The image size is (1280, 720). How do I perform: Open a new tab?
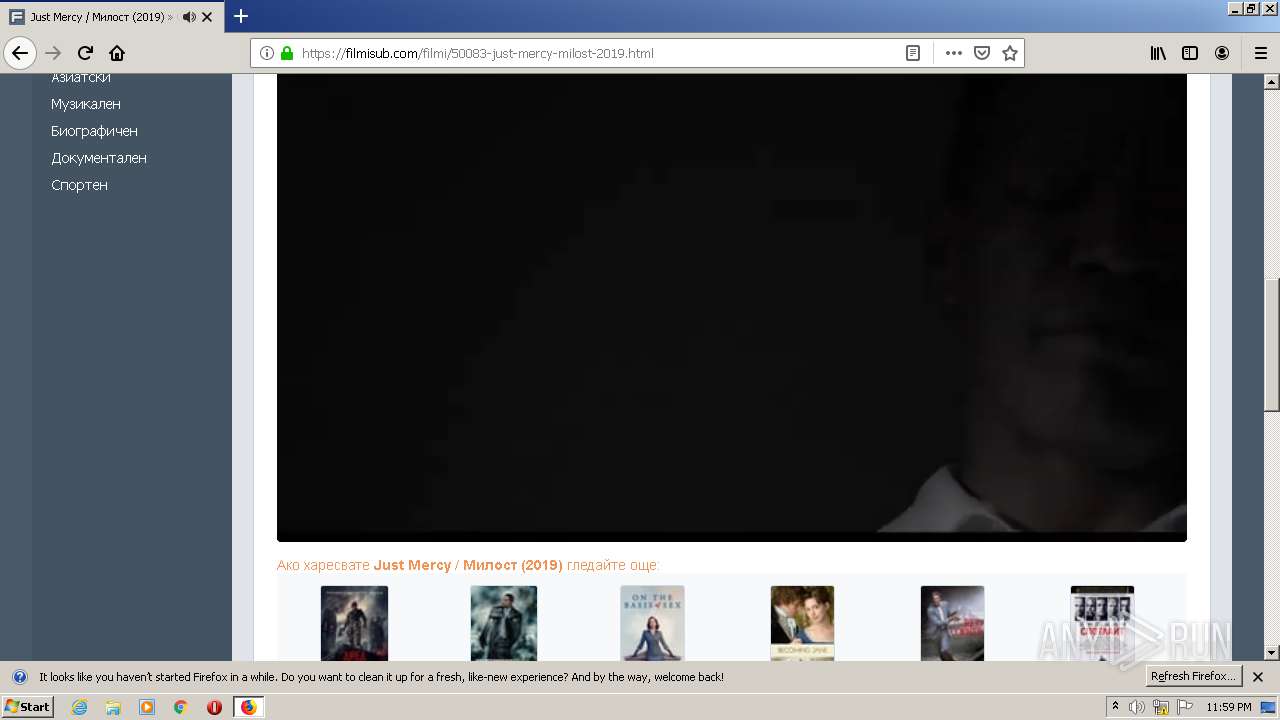tap(241, 16)
